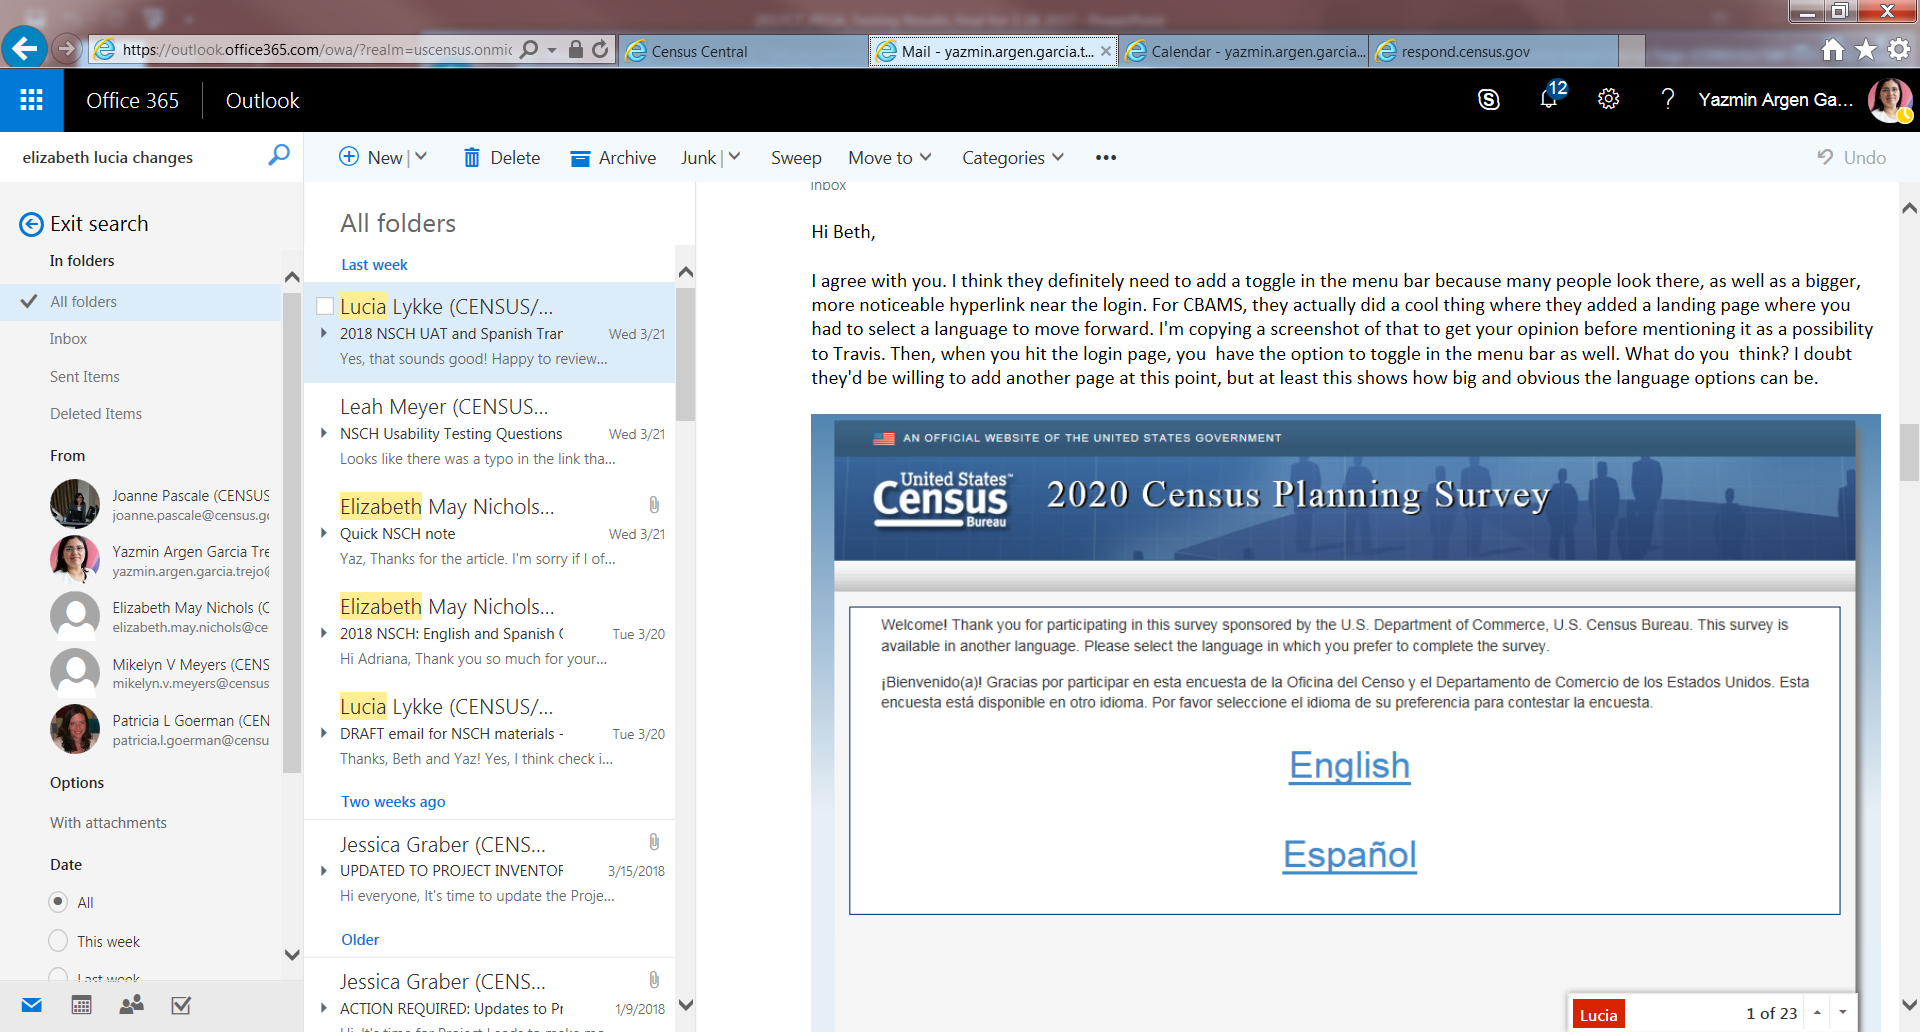The width and height of the screenshot is (1920, 1032).
Task: Switch to People view in bottom navigation
Action: pos(131,1005)
